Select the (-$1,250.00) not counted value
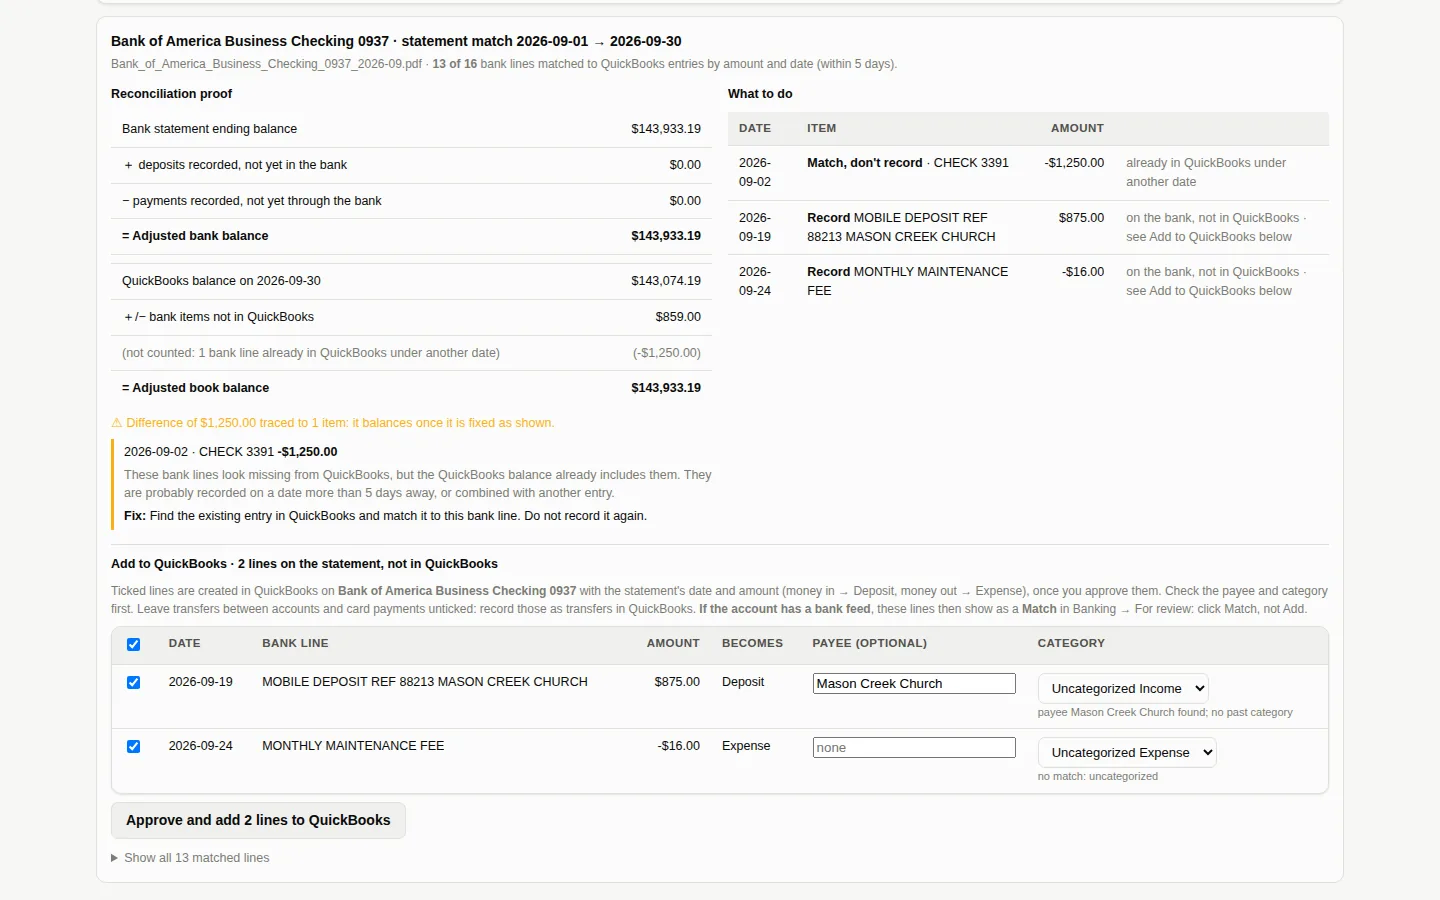This screenshot has height=900, width=1440. pyautogui.click(x=666, y=353)
